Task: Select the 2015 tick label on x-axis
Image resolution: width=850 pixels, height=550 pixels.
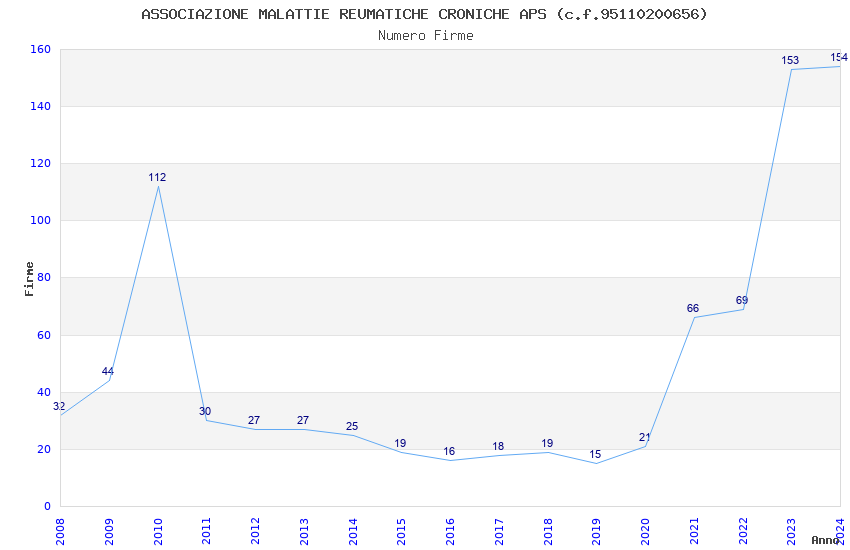Action: 401,531
